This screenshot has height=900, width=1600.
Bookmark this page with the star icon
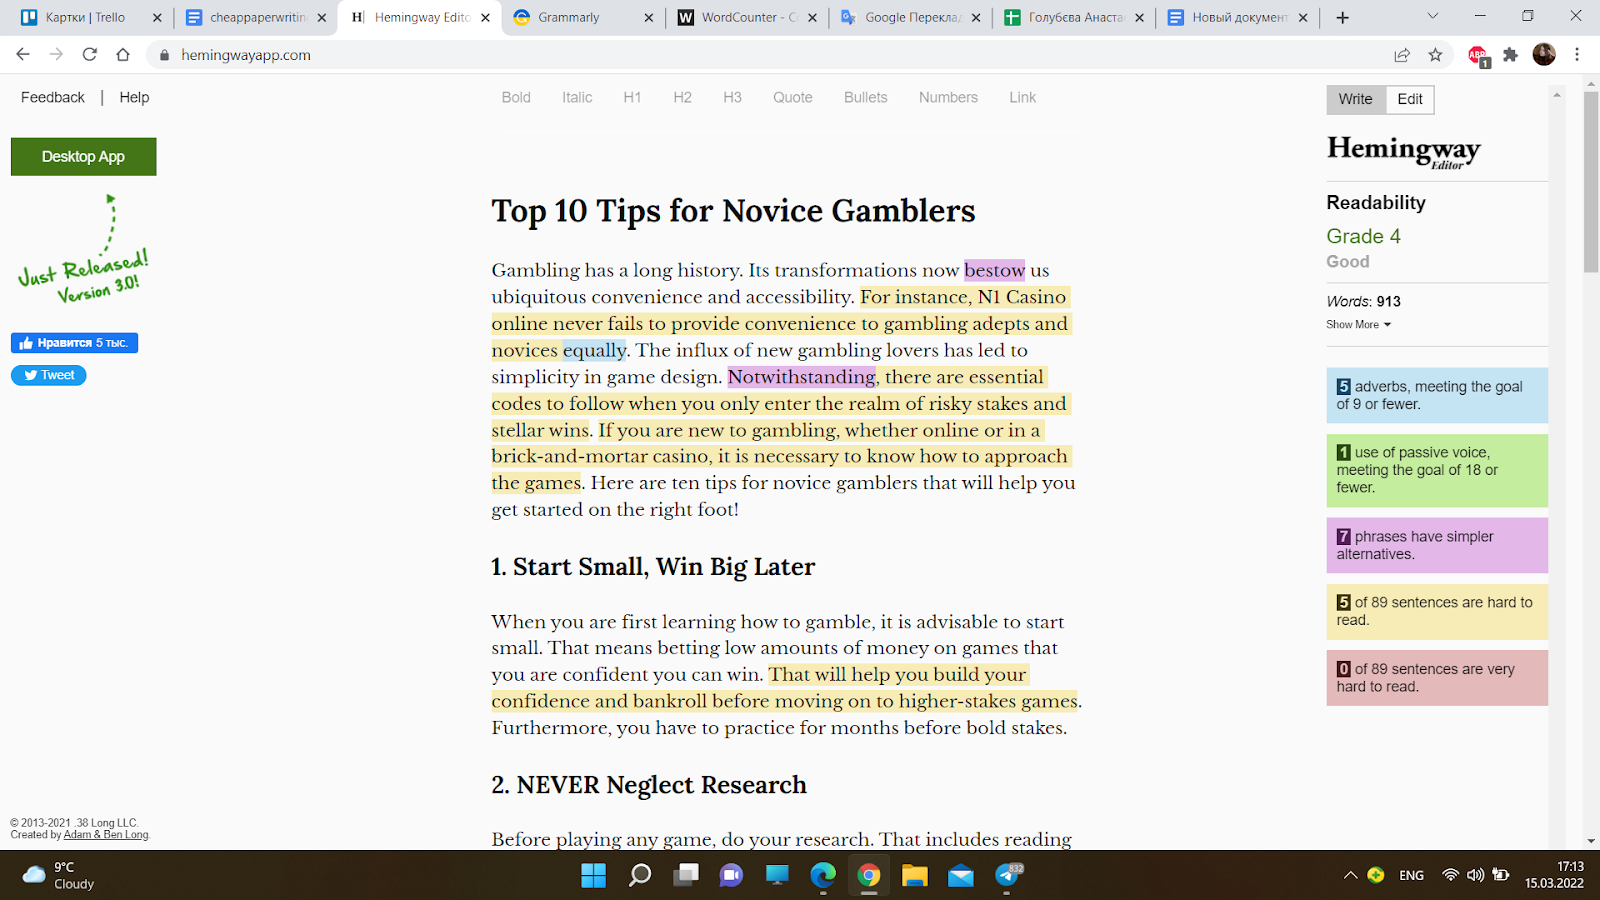(x=1436, y=55)
